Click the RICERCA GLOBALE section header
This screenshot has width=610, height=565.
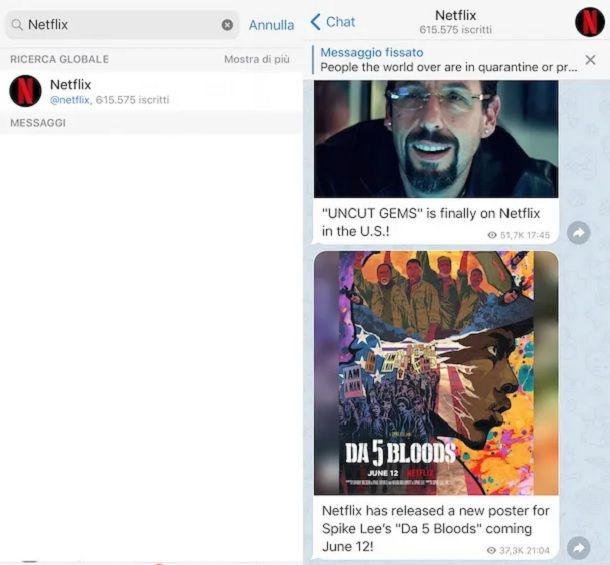tap(60, 59)
